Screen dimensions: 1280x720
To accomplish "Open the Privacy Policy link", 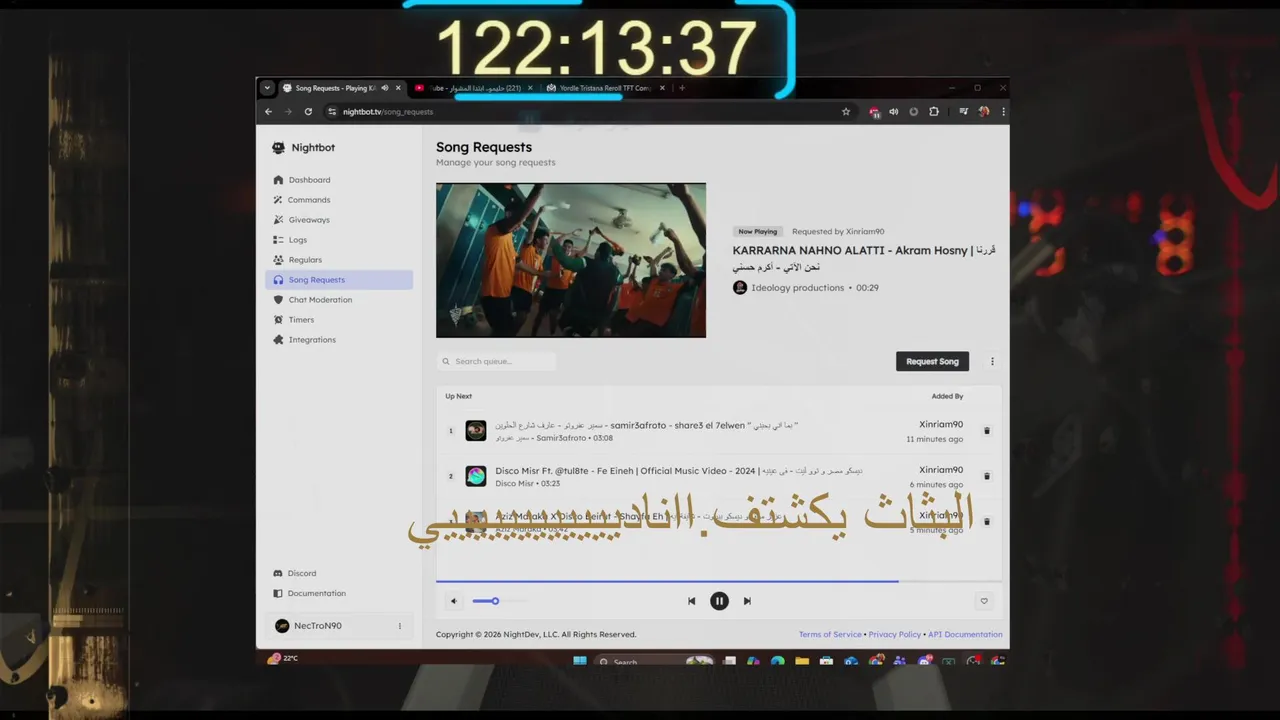I will [x=895, y=634].
